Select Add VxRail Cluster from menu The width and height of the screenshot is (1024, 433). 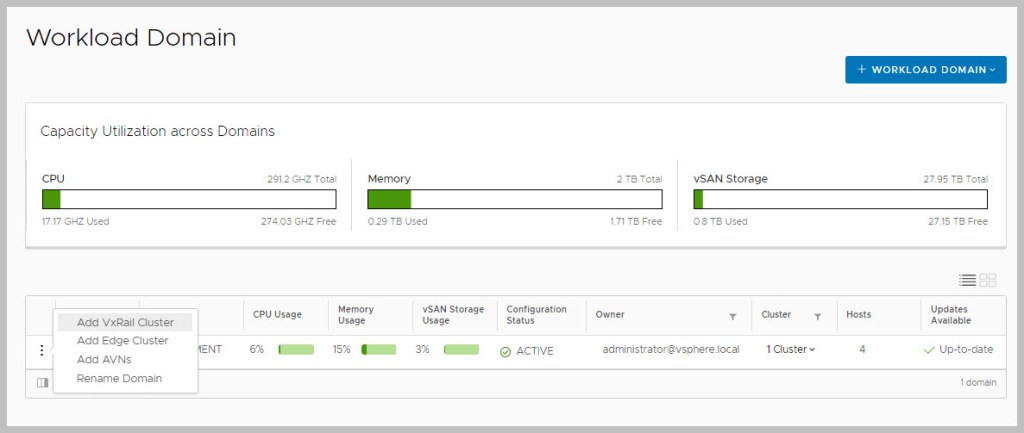click(125, 322)
